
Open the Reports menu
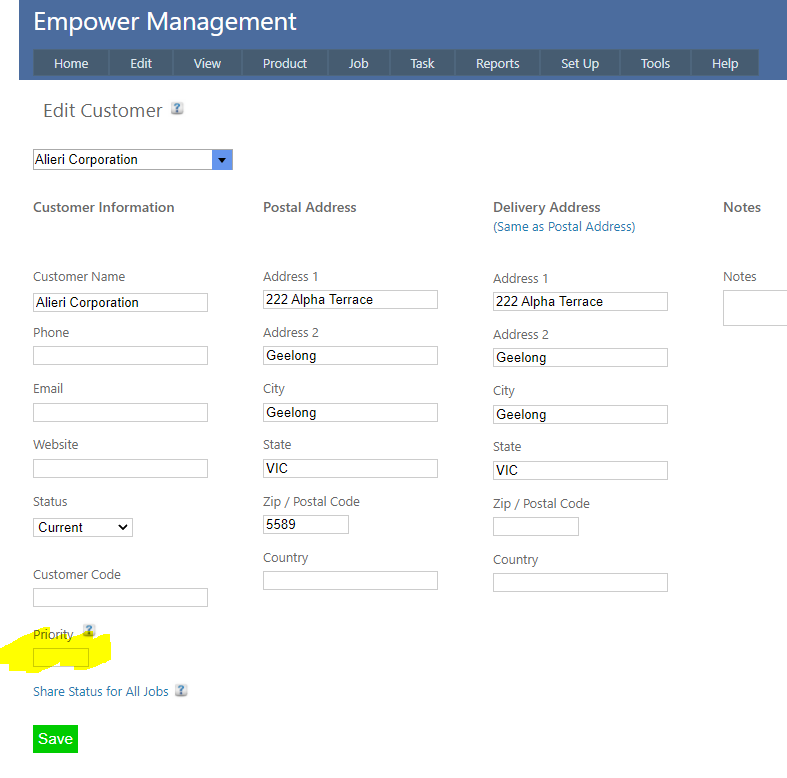pos(497,63)
